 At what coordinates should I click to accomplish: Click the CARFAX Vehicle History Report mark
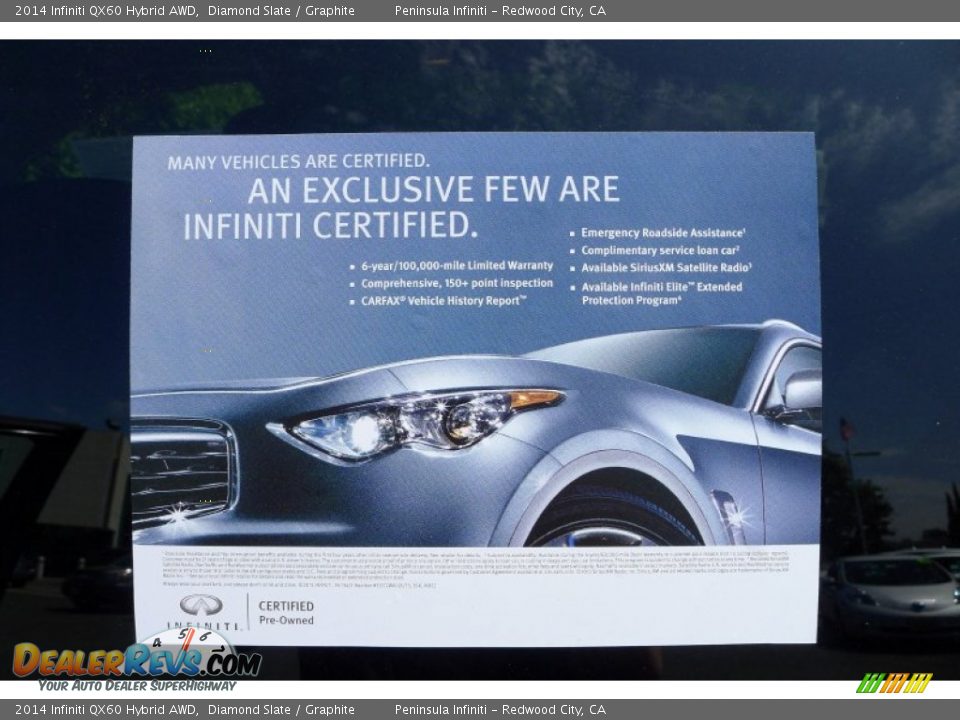point(442,300)
